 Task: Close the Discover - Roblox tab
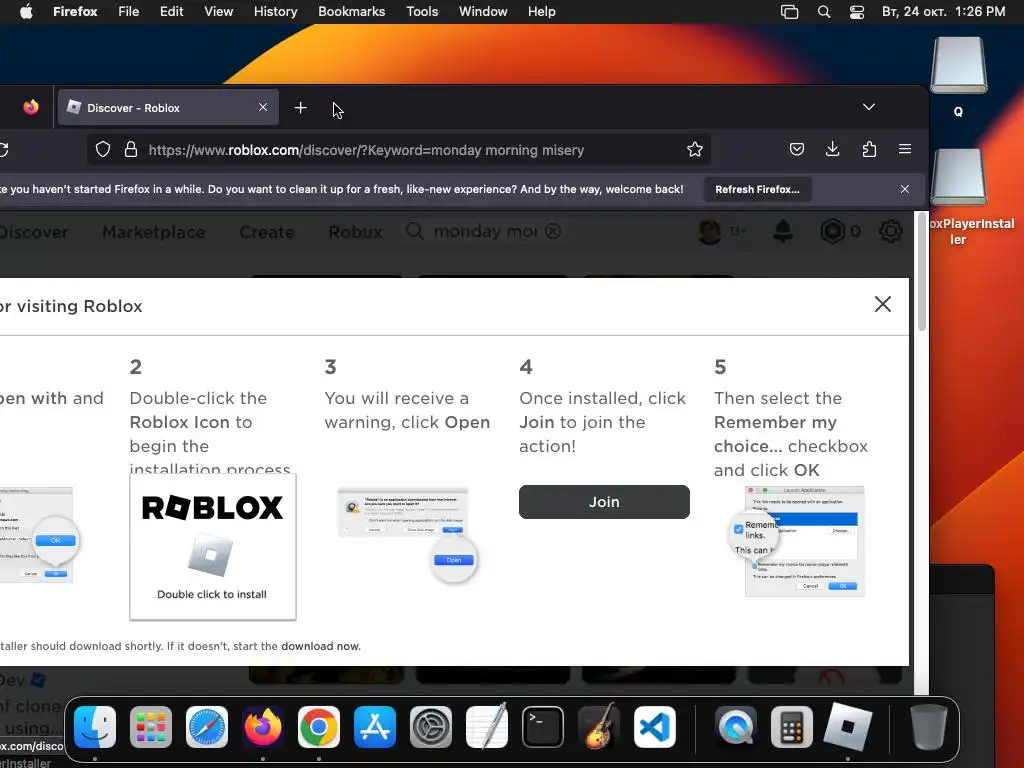(x=263, y=107)
